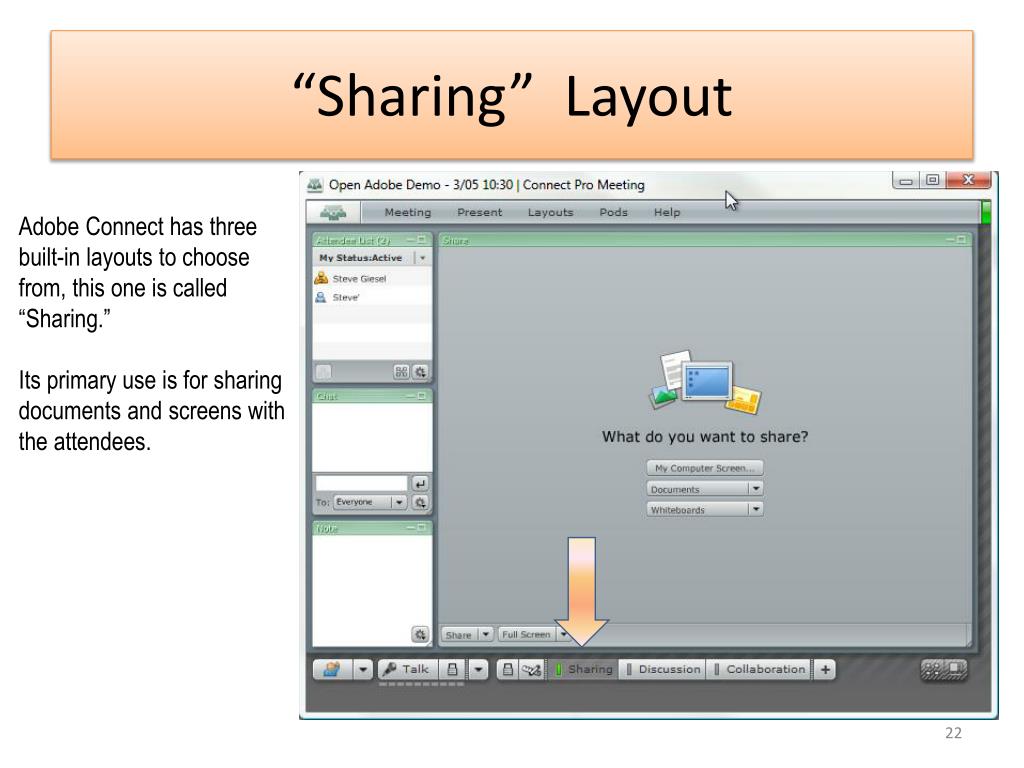
Task: Minimize the Share pod
Action: coord(951,240)
